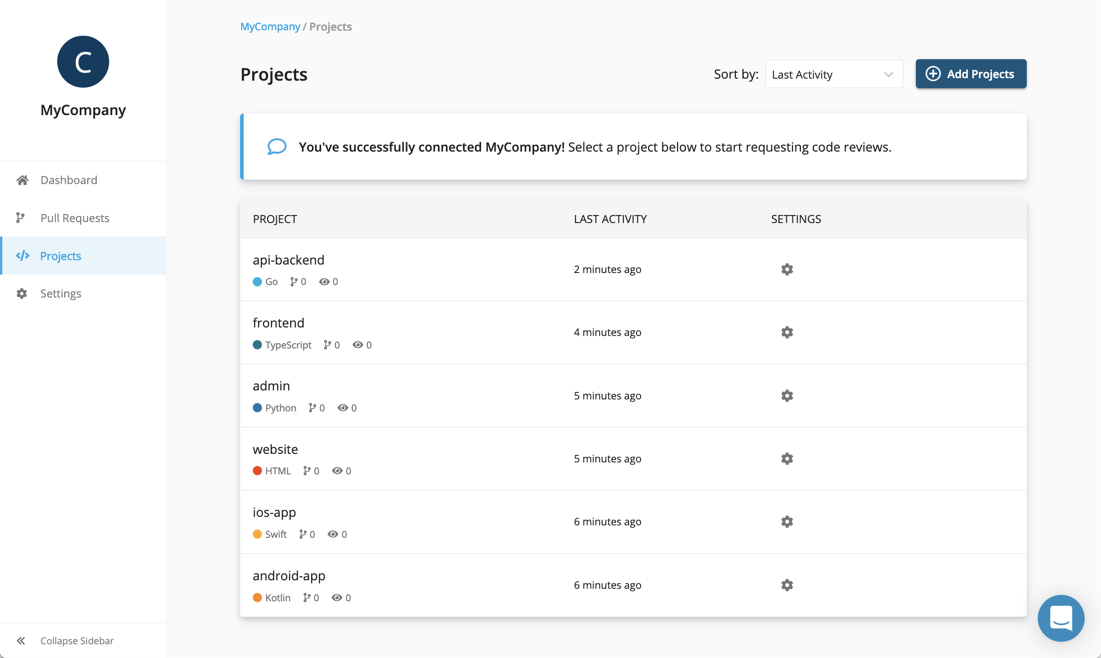Open Pull Requests in the sidebar
The width and height of the screenshot is (1101, 658).
(74, 218)
